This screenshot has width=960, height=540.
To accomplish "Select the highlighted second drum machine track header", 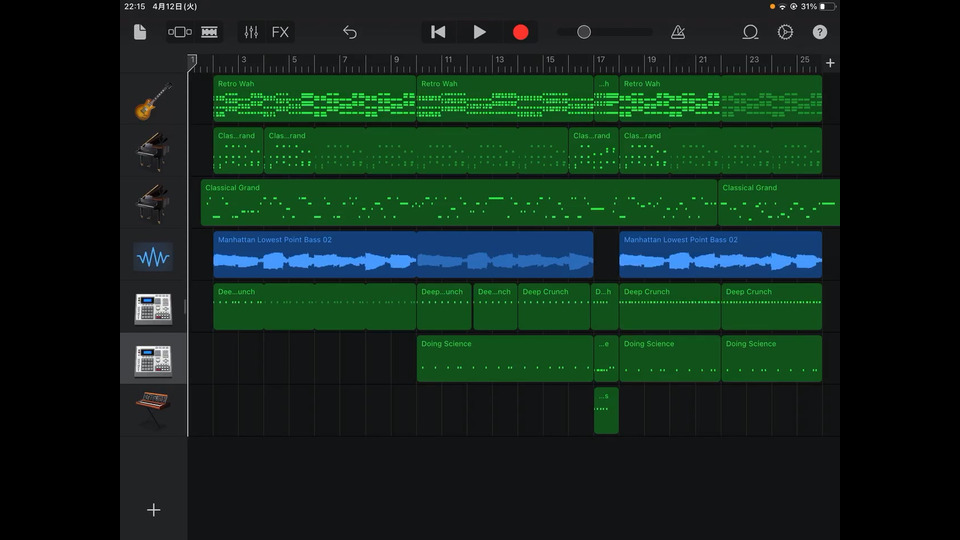I will (x=153, y=359).
